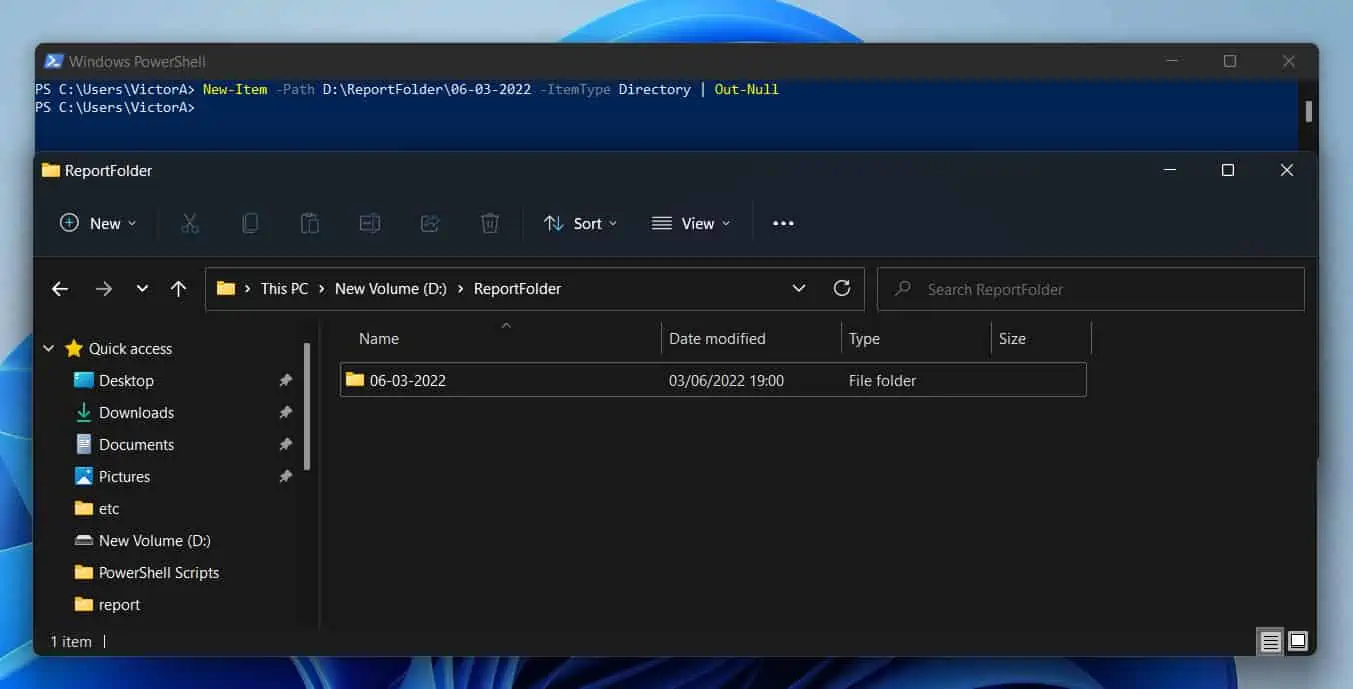The image size is (1353, 689).
Task: Click the chevron after This PC
Action: click(322, 288)
